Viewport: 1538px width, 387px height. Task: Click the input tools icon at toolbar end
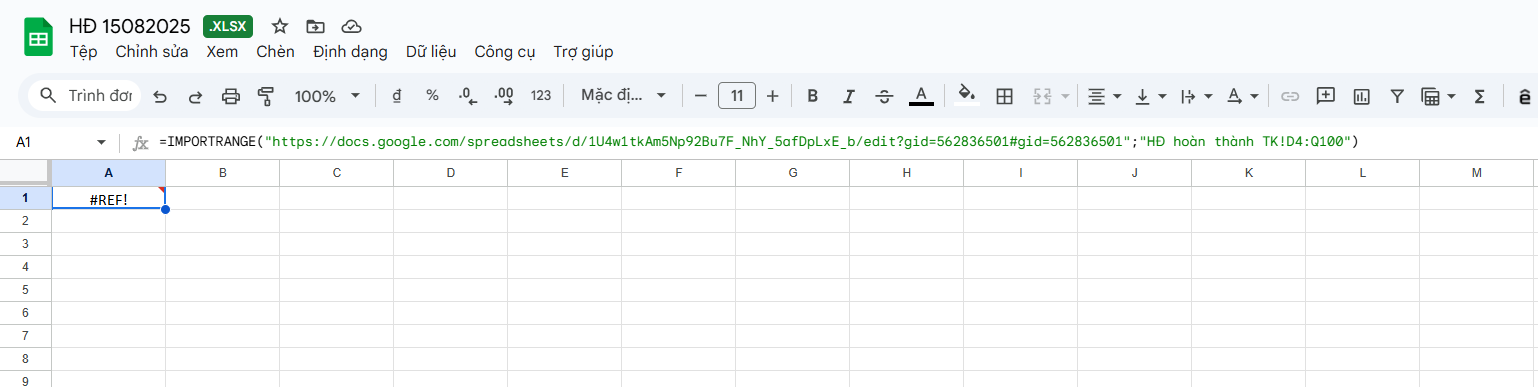click(1525, 96)
